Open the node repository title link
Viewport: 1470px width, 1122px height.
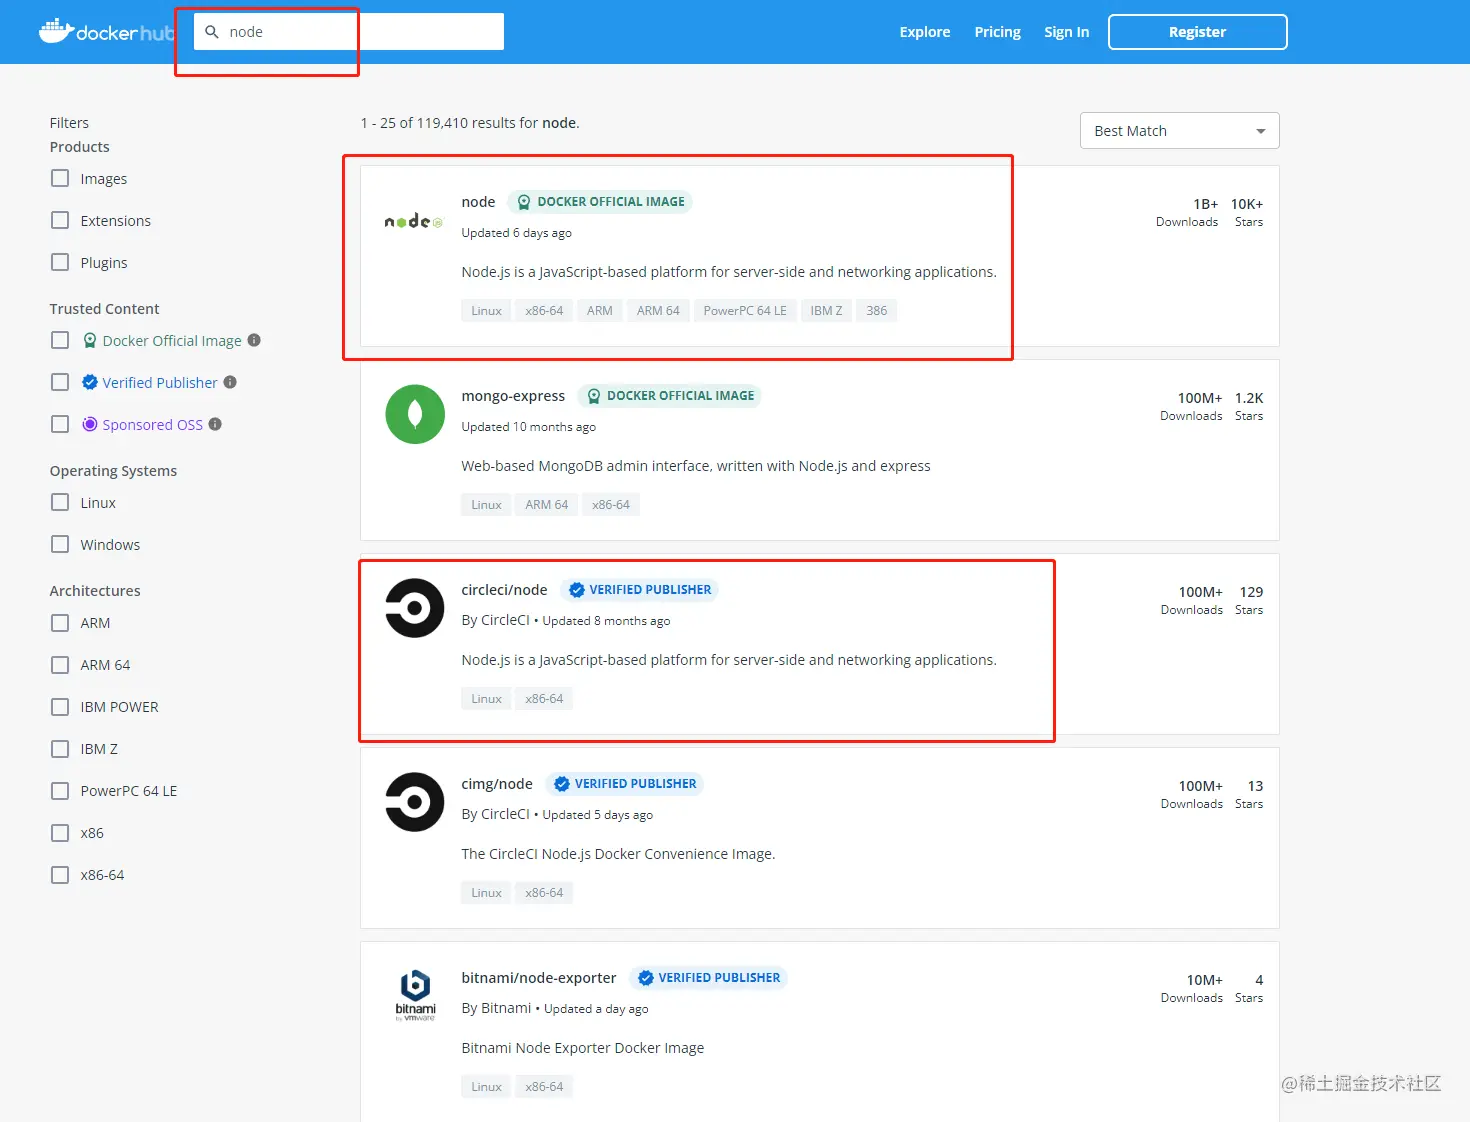tap(478, 202)
